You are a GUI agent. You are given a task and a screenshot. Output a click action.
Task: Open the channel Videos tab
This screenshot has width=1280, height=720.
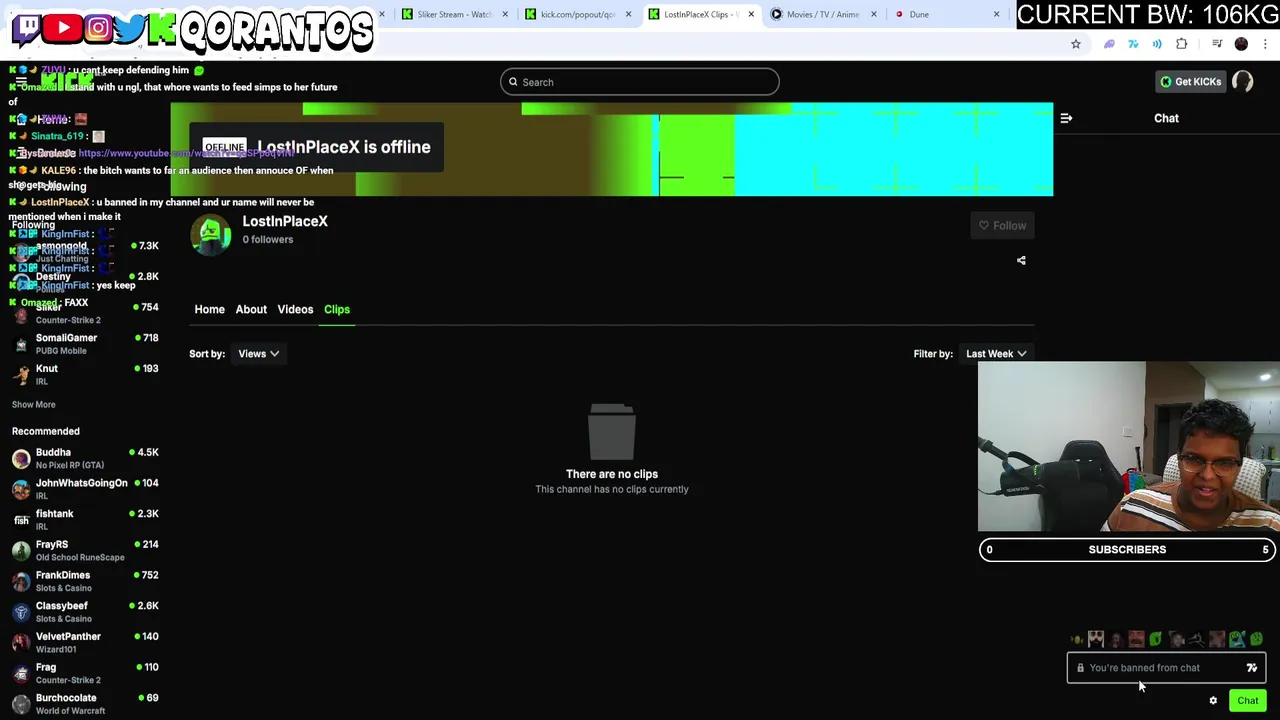coord(295,309)
